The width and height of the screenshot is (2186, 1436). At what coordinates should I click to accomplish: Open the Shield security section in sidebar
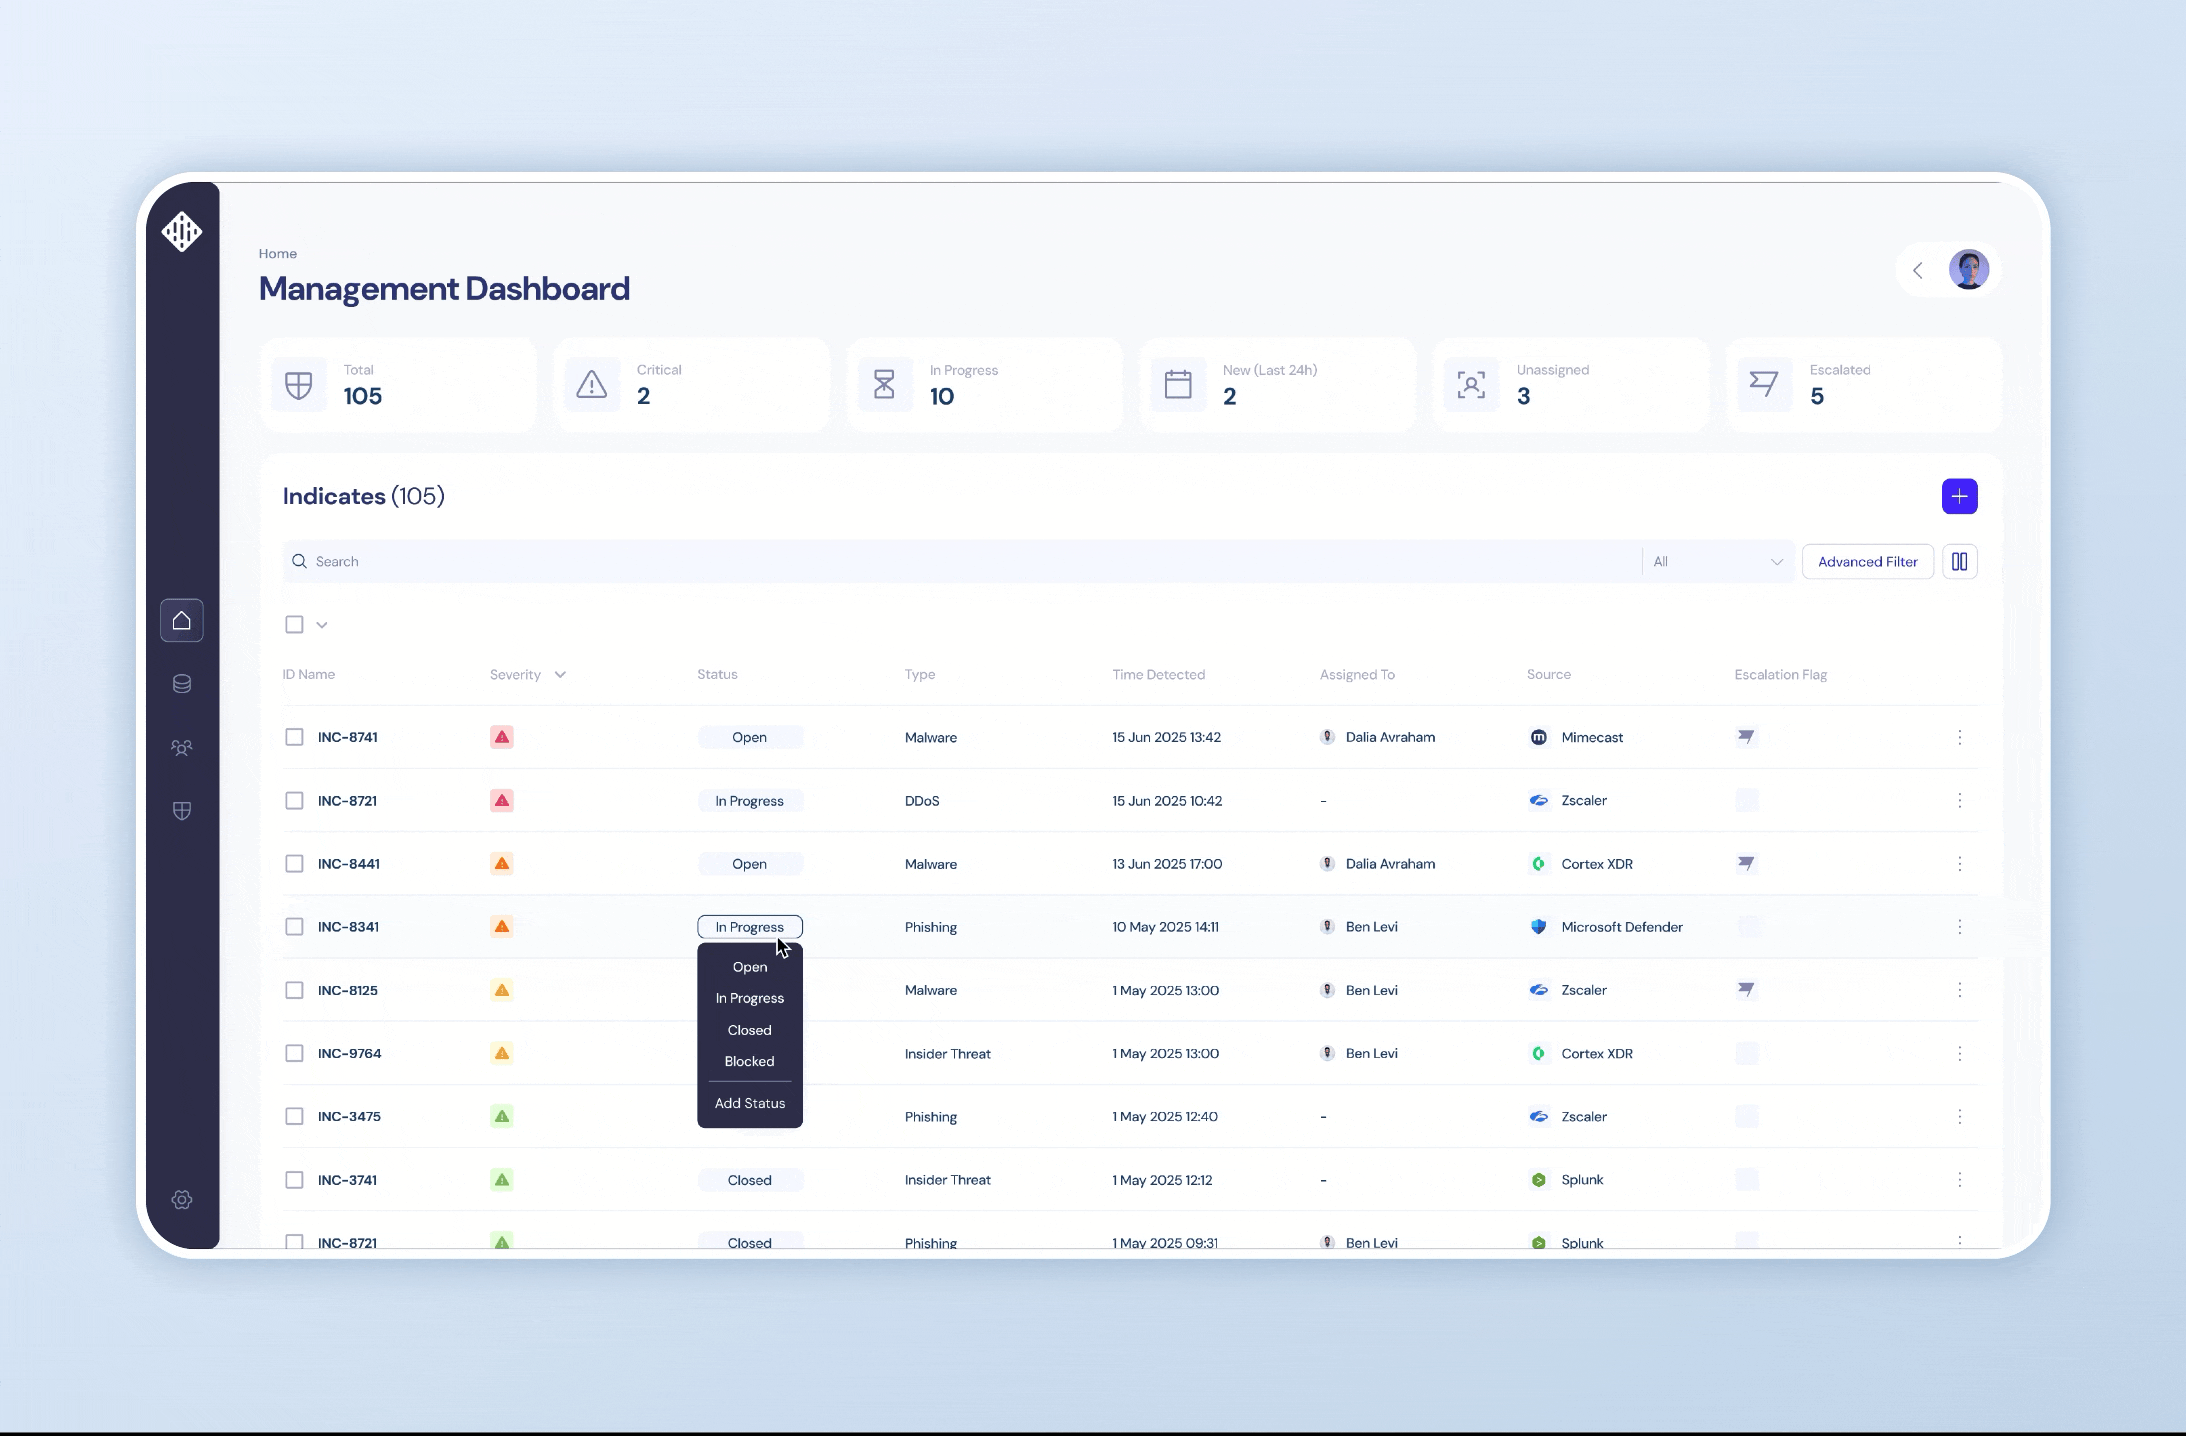click(182, 811)
